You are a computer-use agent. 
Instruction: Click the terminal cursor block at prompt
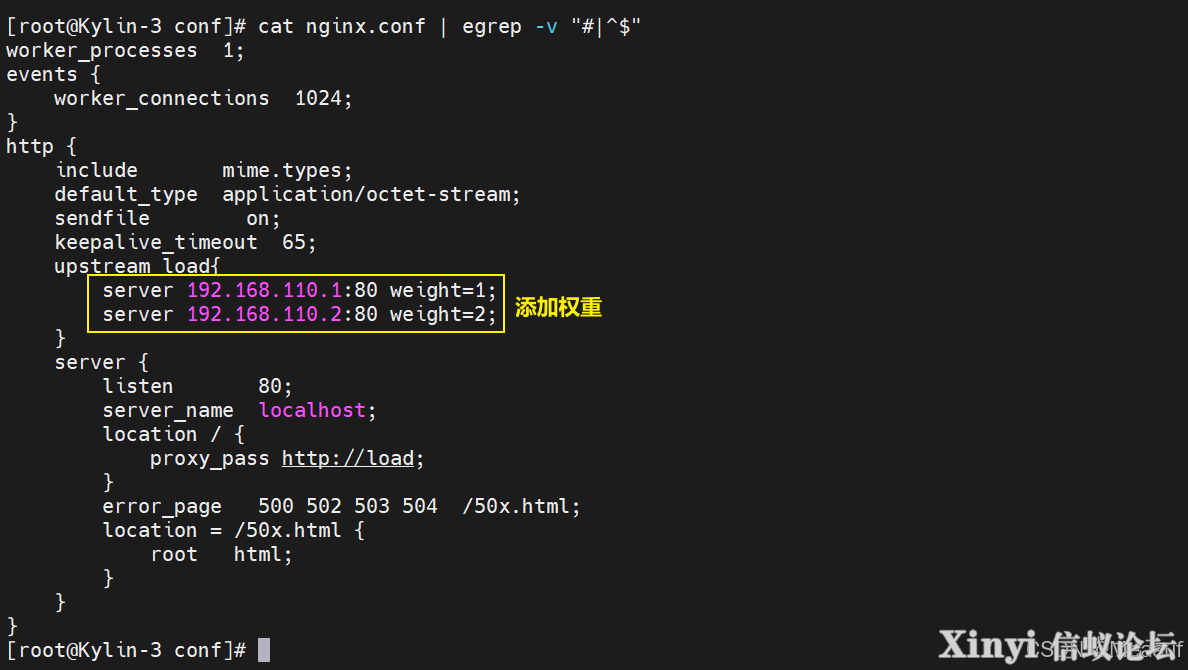tap(264, 650)
